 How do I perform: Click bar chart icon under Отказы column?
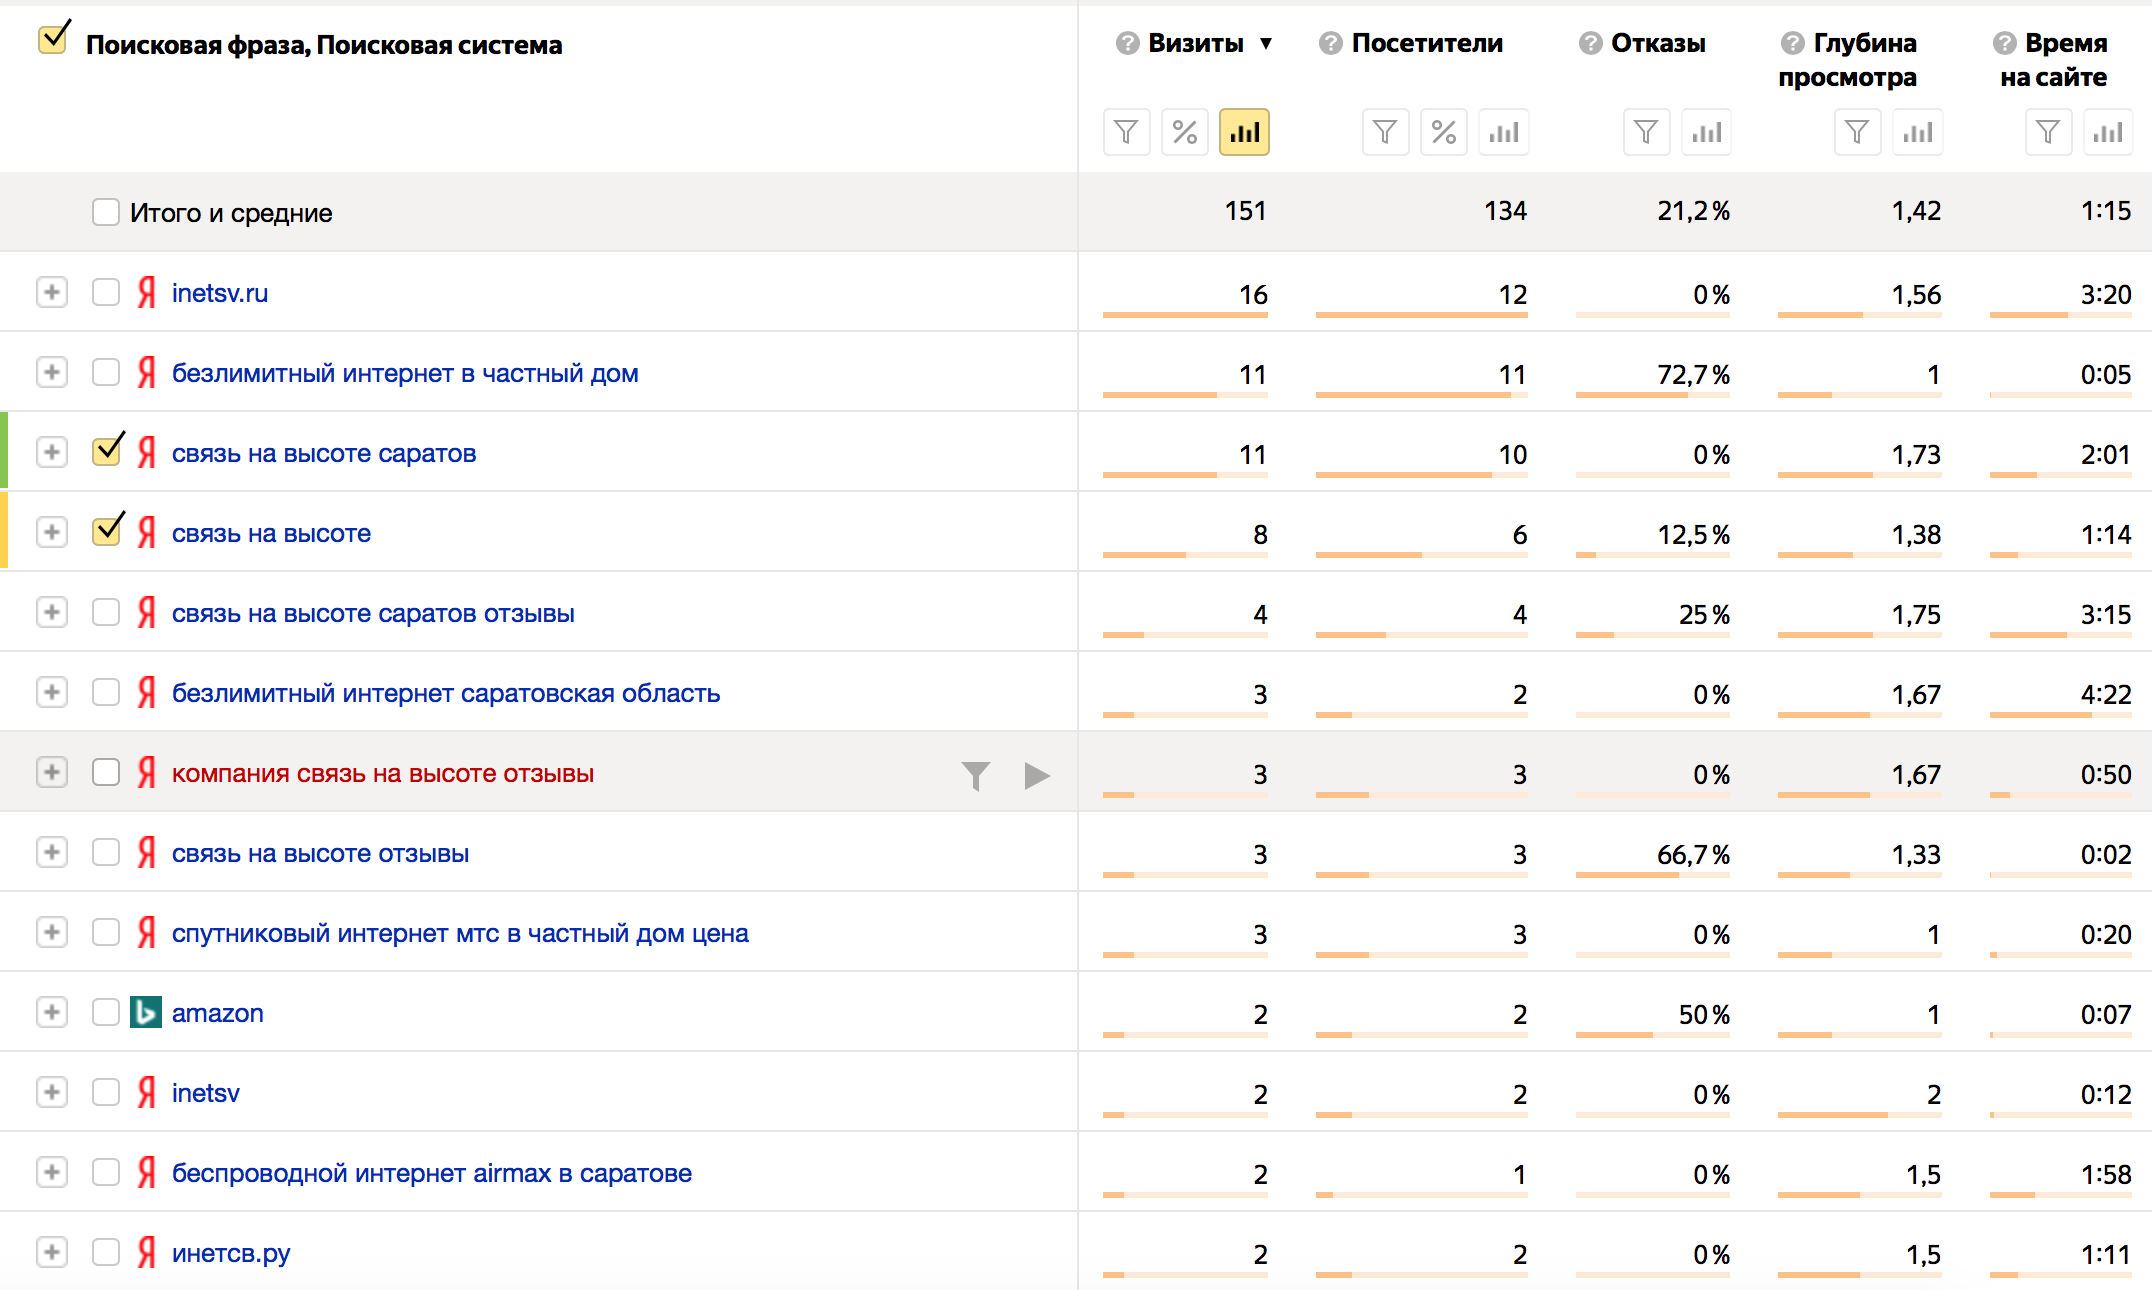click(x=1706, y=132)
